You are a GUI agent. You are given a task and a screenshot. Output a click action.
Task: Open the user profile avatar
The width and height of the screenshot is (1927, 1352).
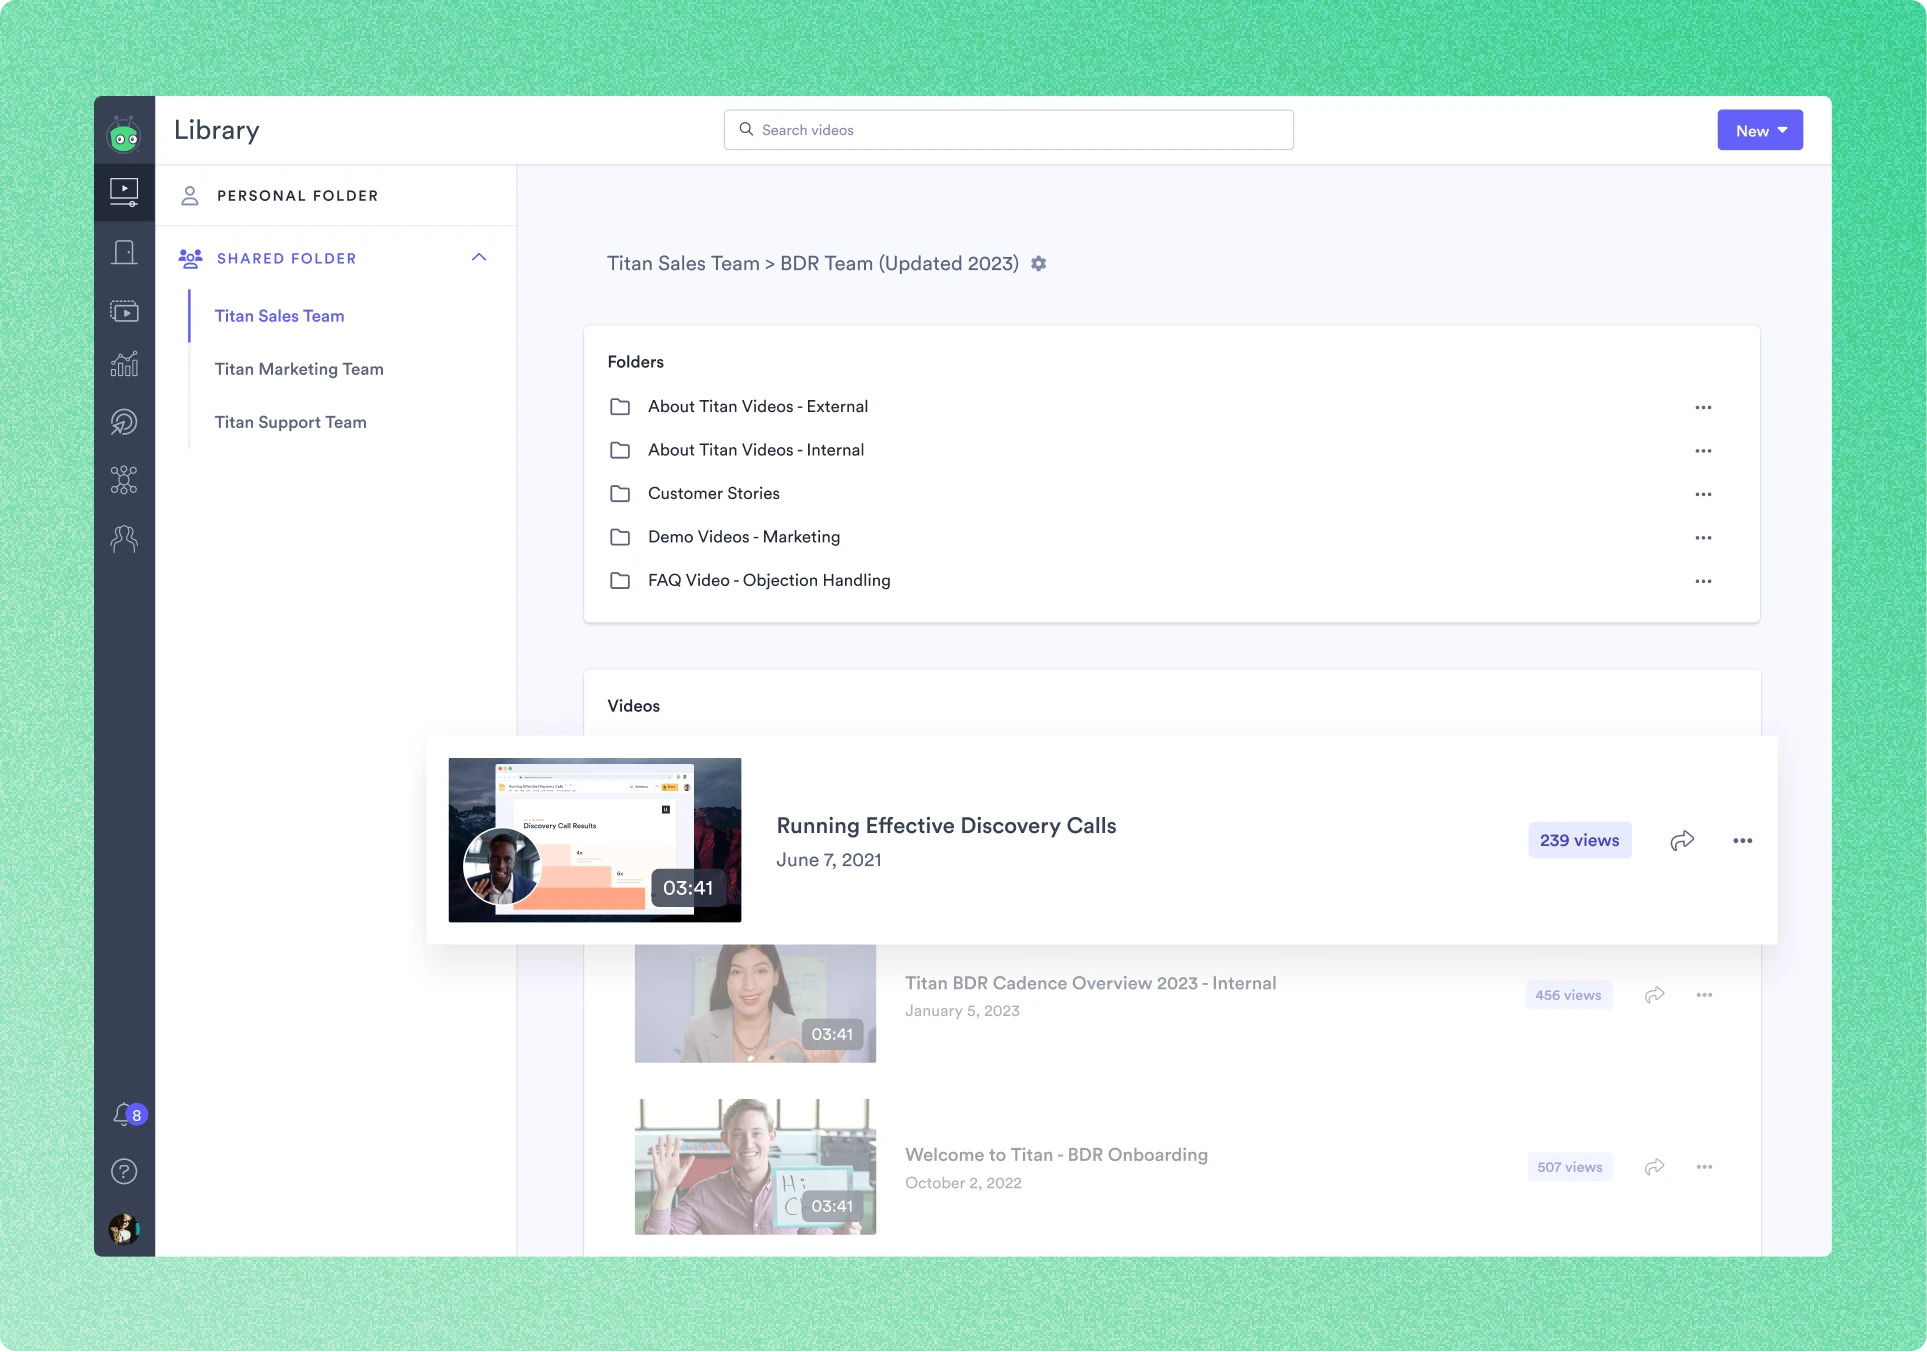124,1228
